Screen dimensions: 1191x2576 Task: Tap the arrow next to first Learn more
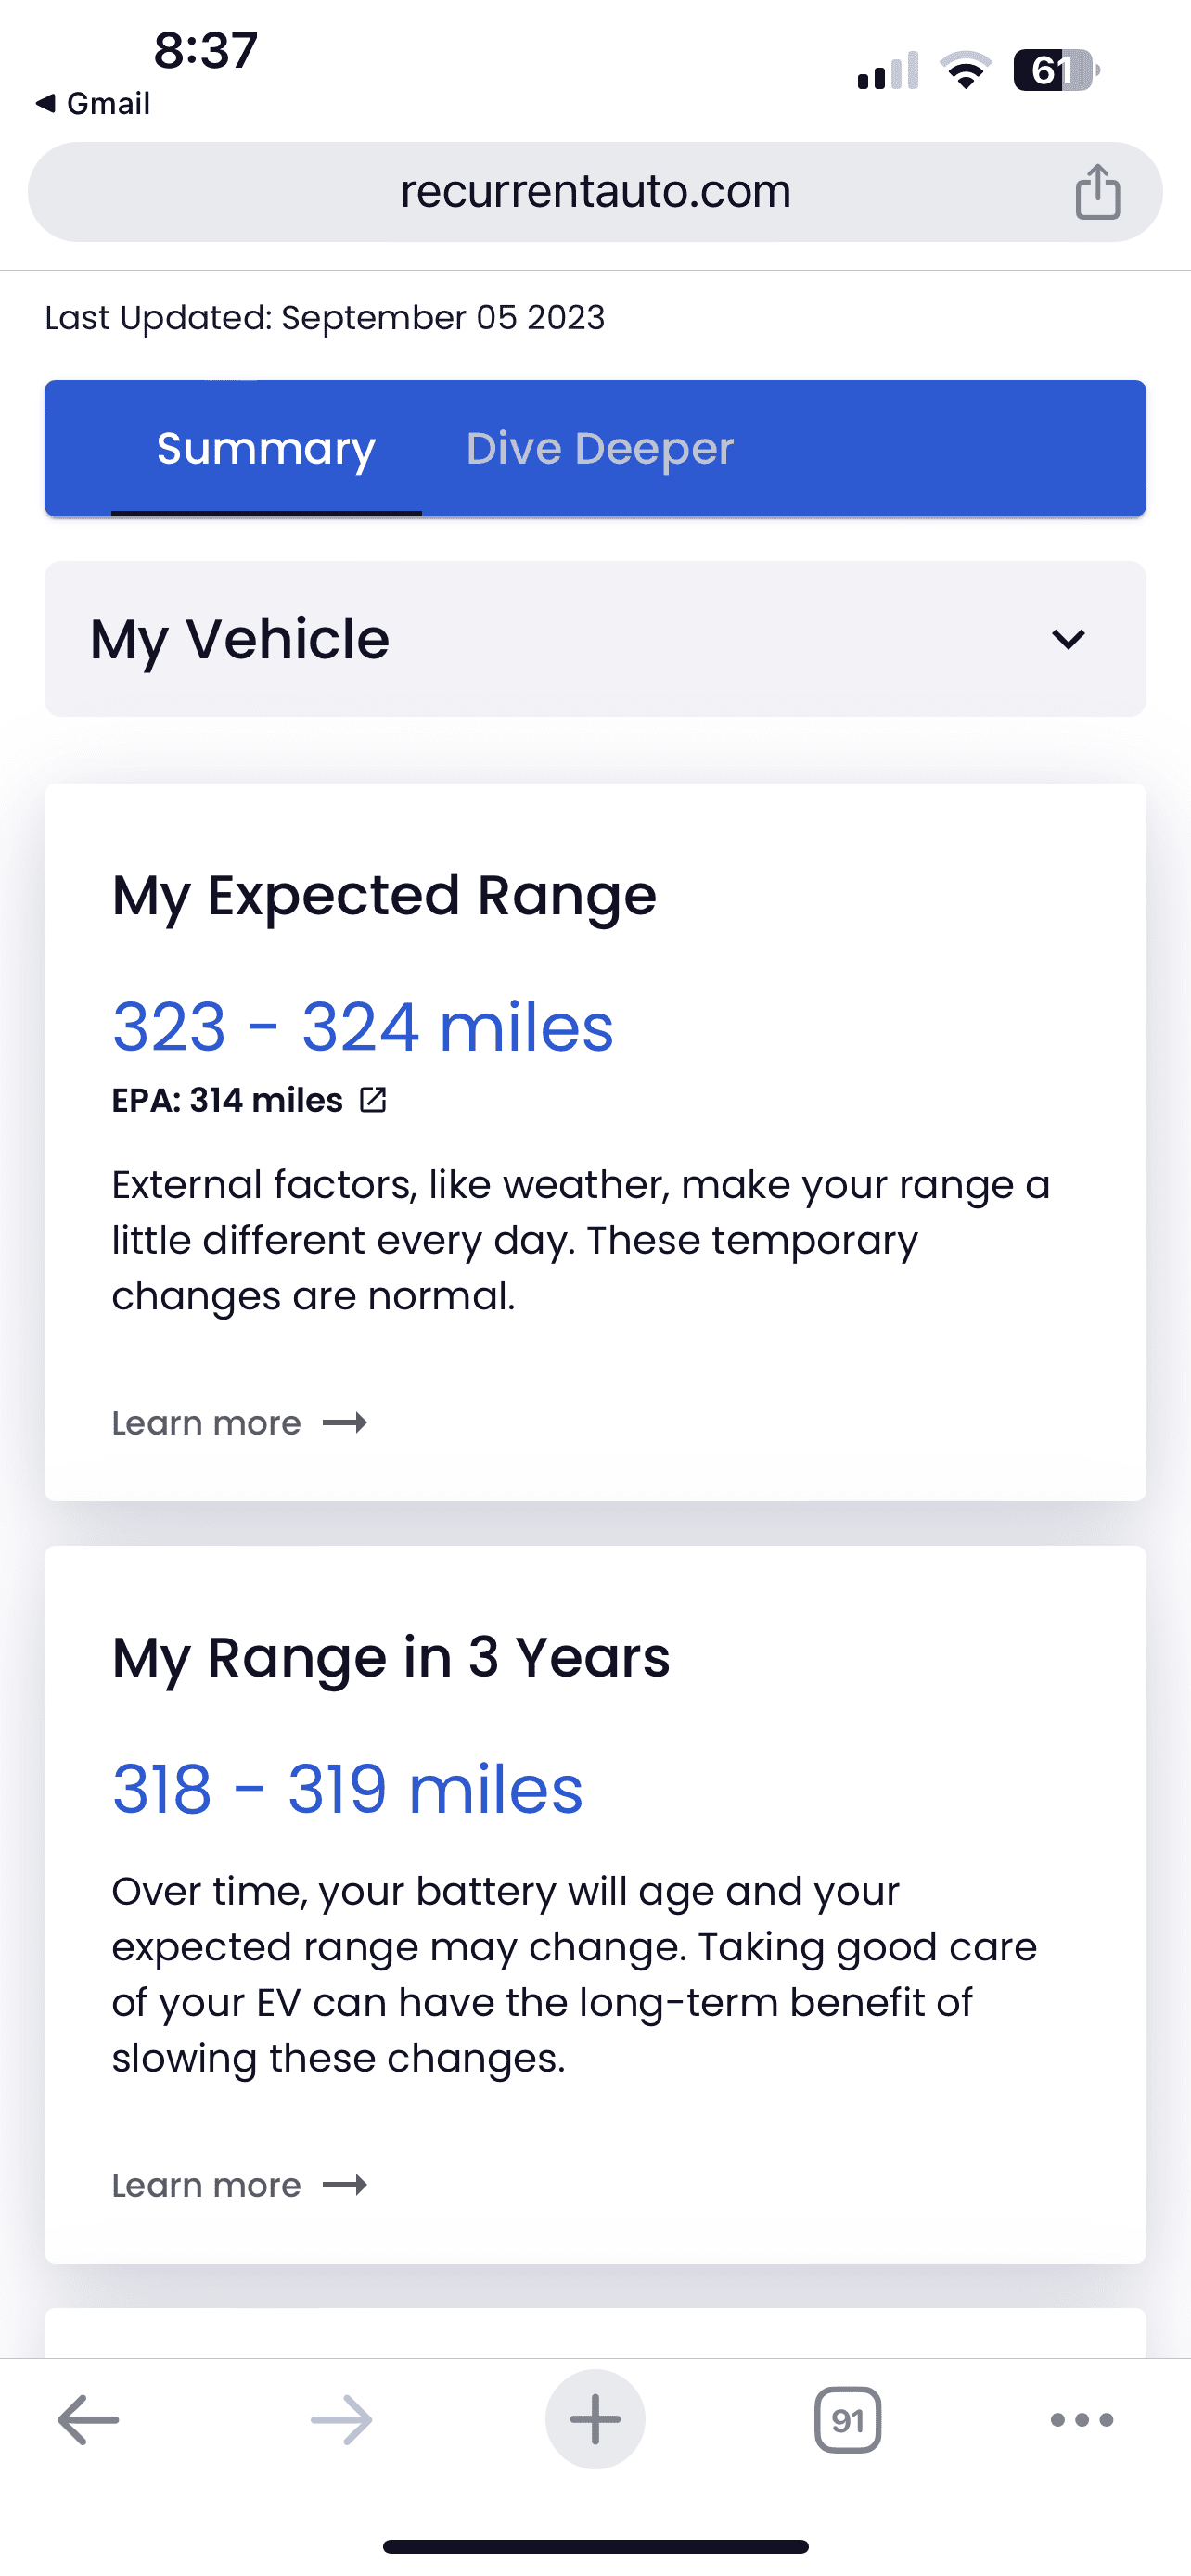click(345, 1423)
